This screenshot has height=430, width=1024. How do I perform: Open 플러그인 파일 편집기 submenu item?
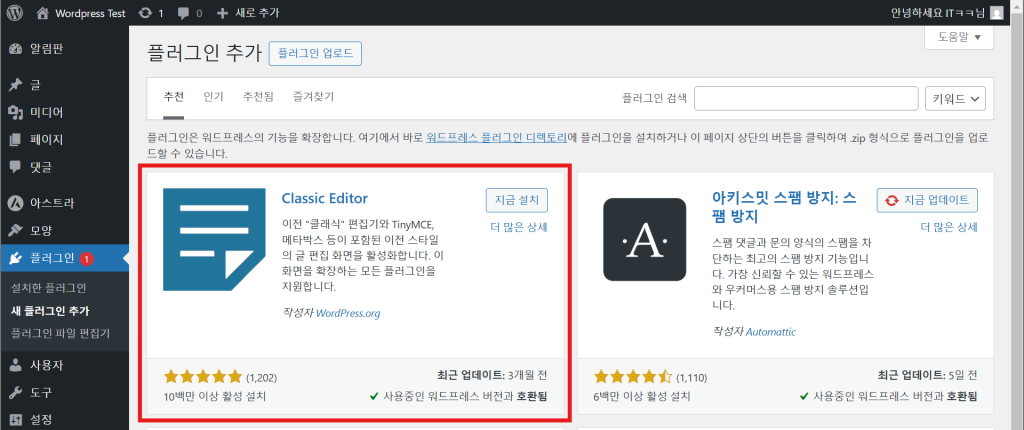[x=61, y=333]
